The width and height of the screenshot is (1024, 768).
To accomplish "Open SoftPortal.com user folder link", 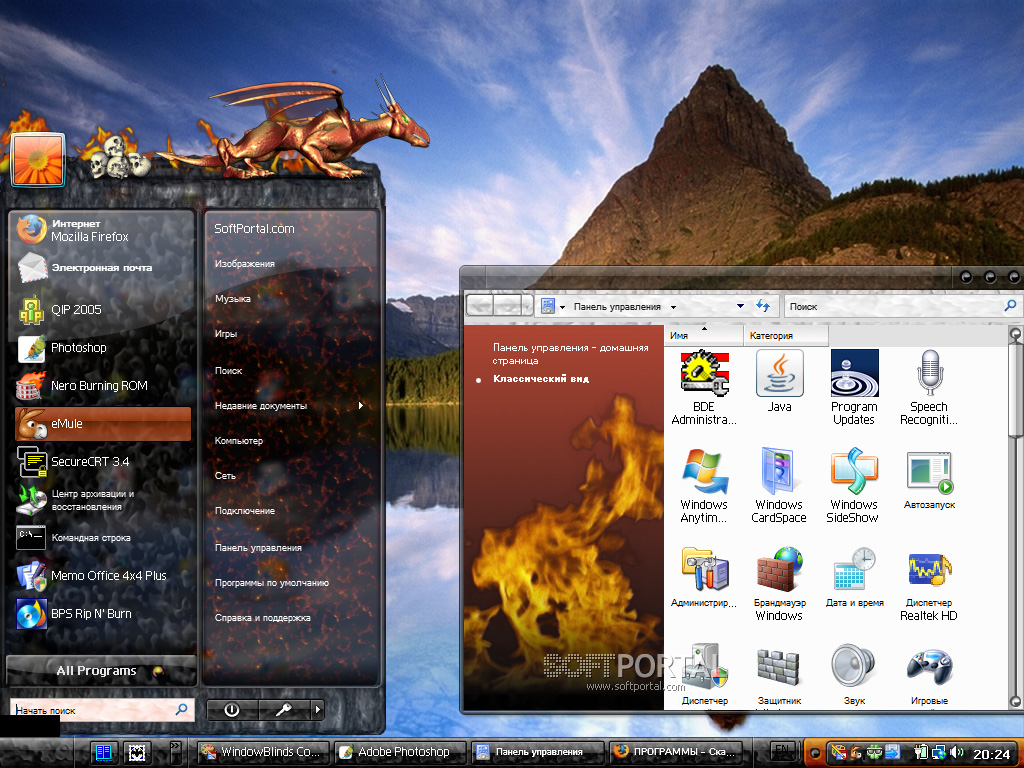I will tap(254, 229).
